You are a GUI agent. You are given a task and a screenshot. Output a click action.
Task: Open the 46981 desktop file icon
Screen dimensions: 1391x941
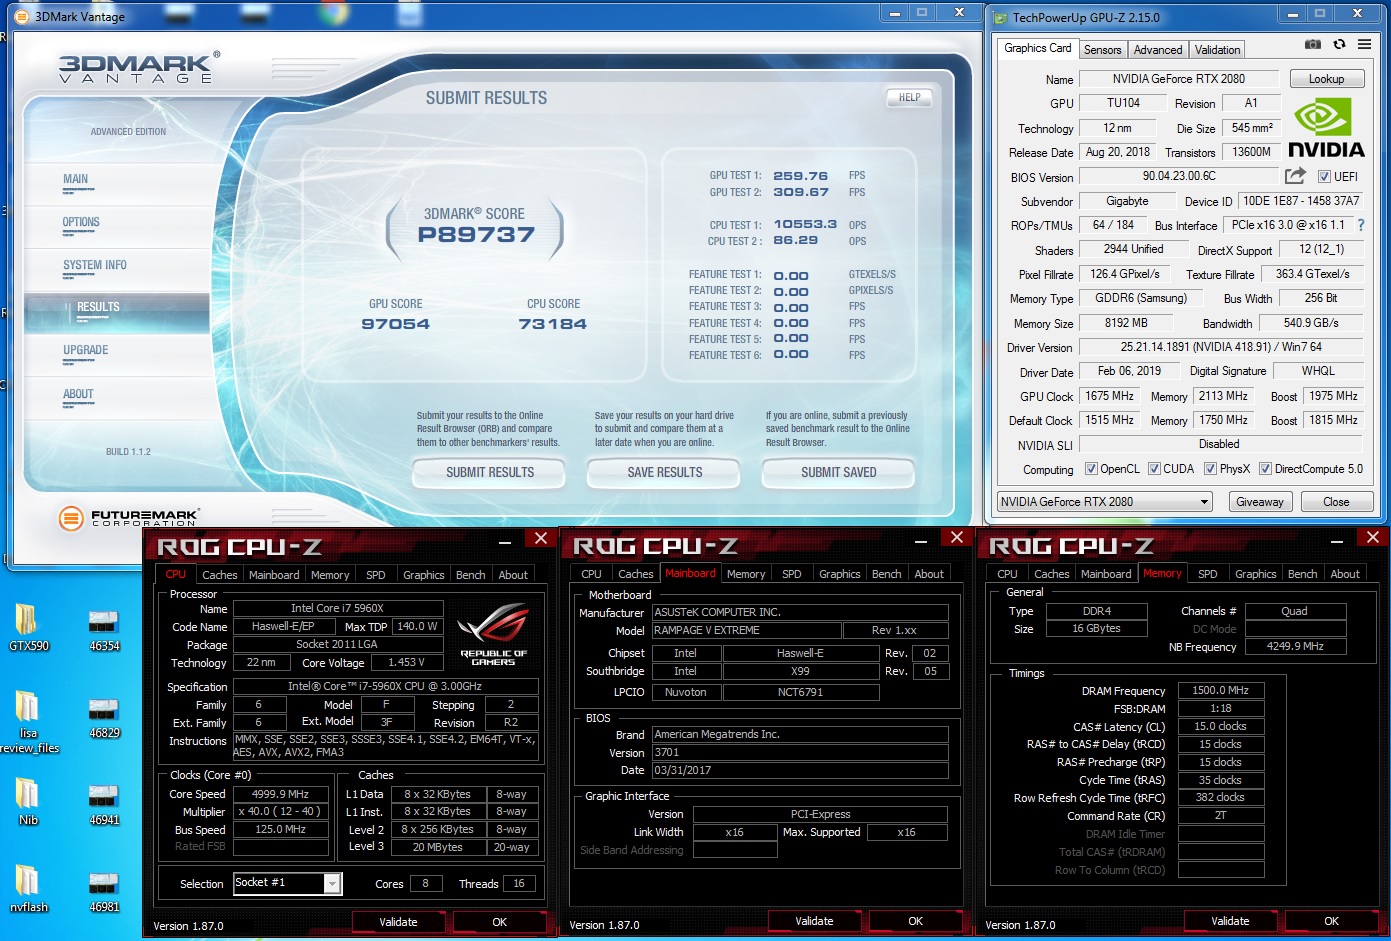click(x=104, y=891)
